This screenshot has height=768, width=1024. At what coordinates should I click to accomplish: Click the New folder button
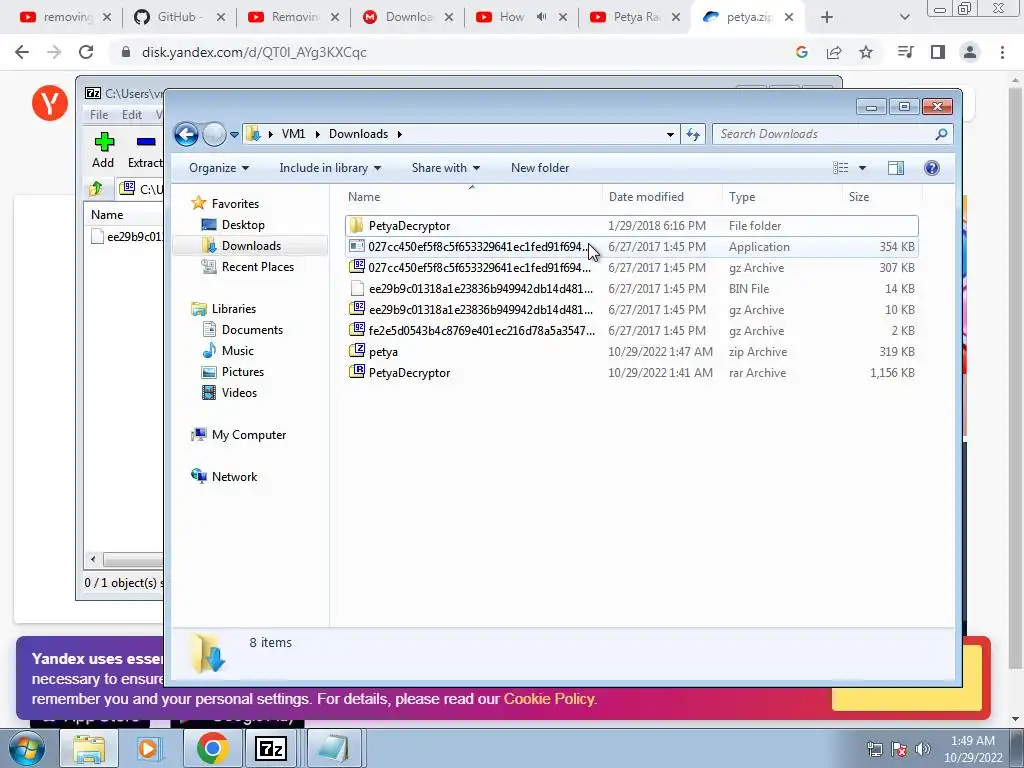pyautogui.click(x=539, y=168)
